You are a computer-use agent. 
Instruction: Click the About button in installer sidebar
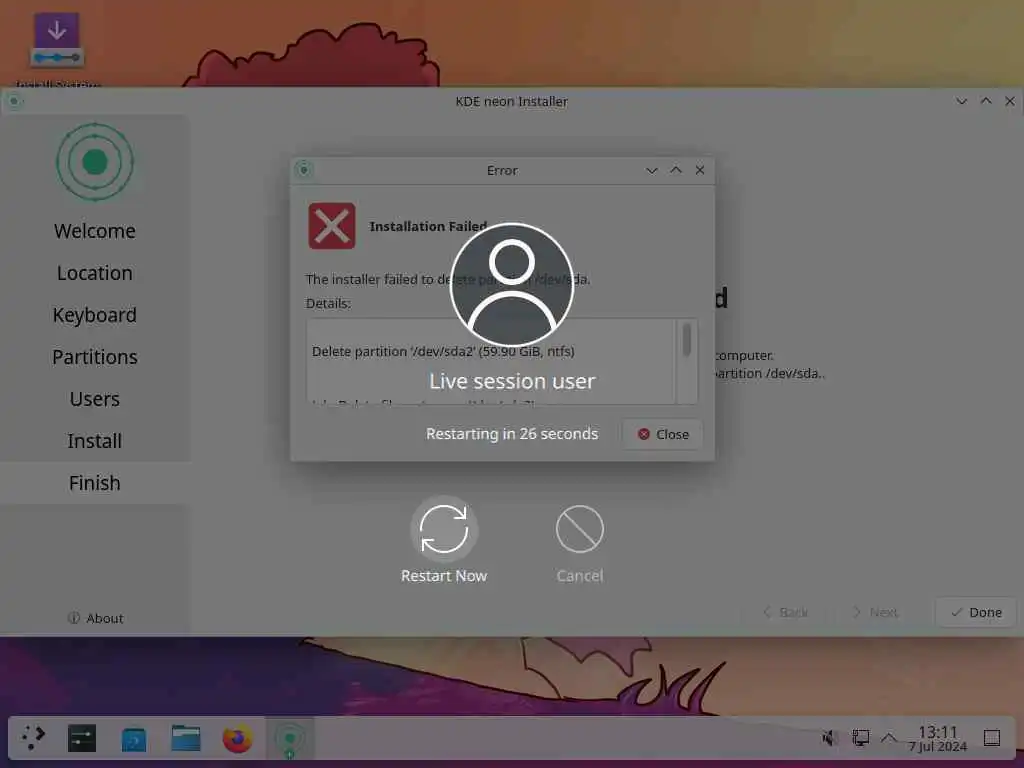coord(95,618)
